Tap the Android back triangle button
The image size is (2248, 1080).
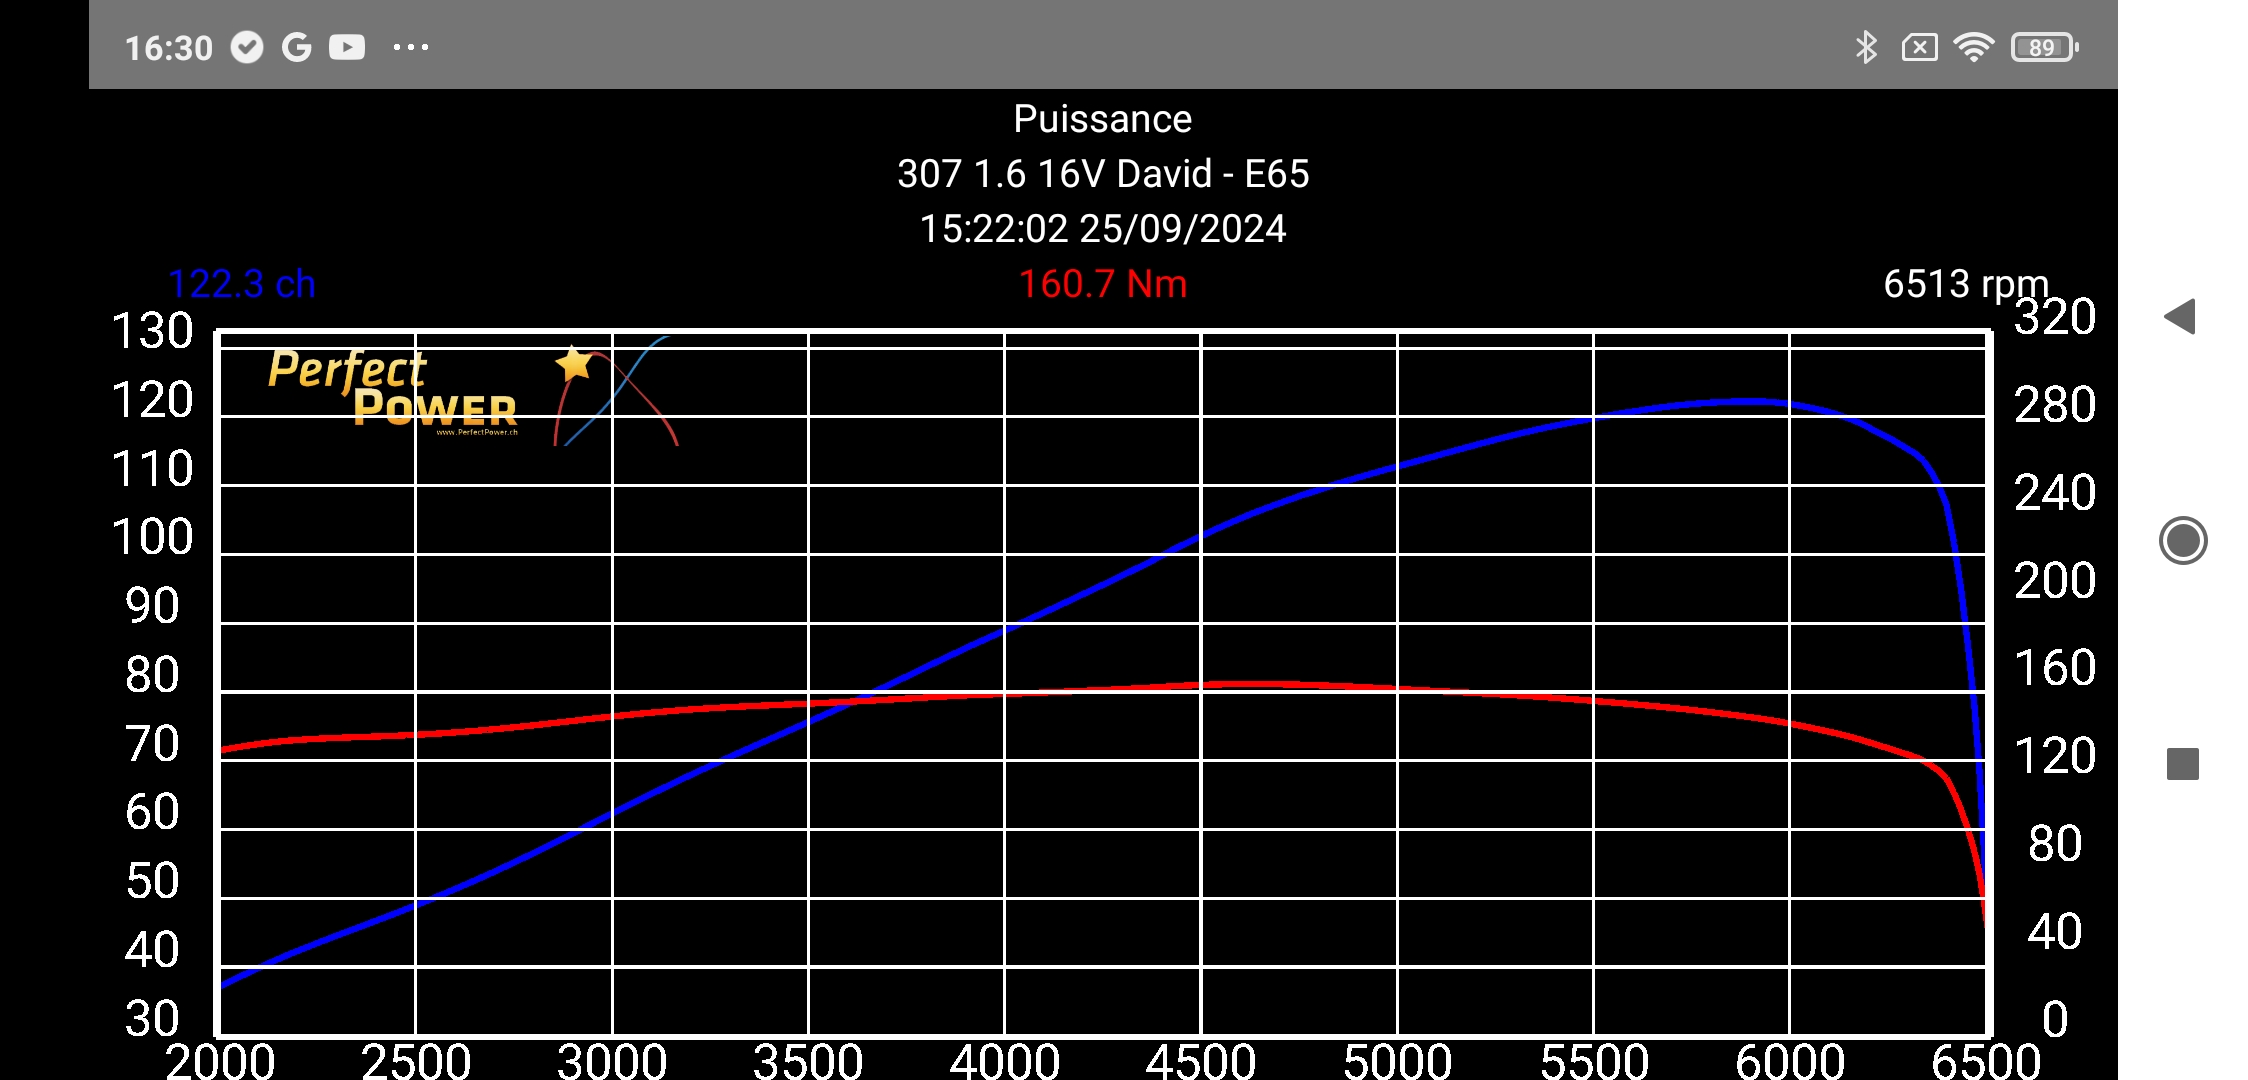click(x=2180, y=317)
